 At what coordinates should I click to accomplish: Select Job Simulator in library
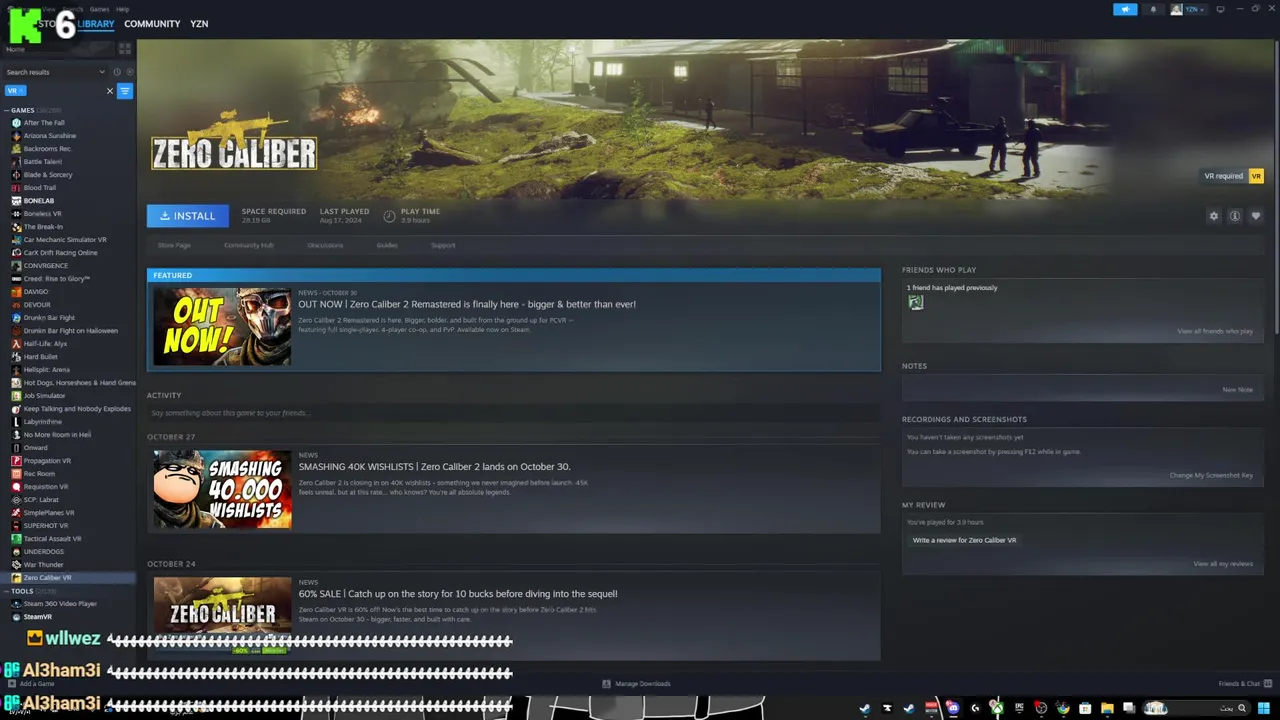tap(44, 396)
